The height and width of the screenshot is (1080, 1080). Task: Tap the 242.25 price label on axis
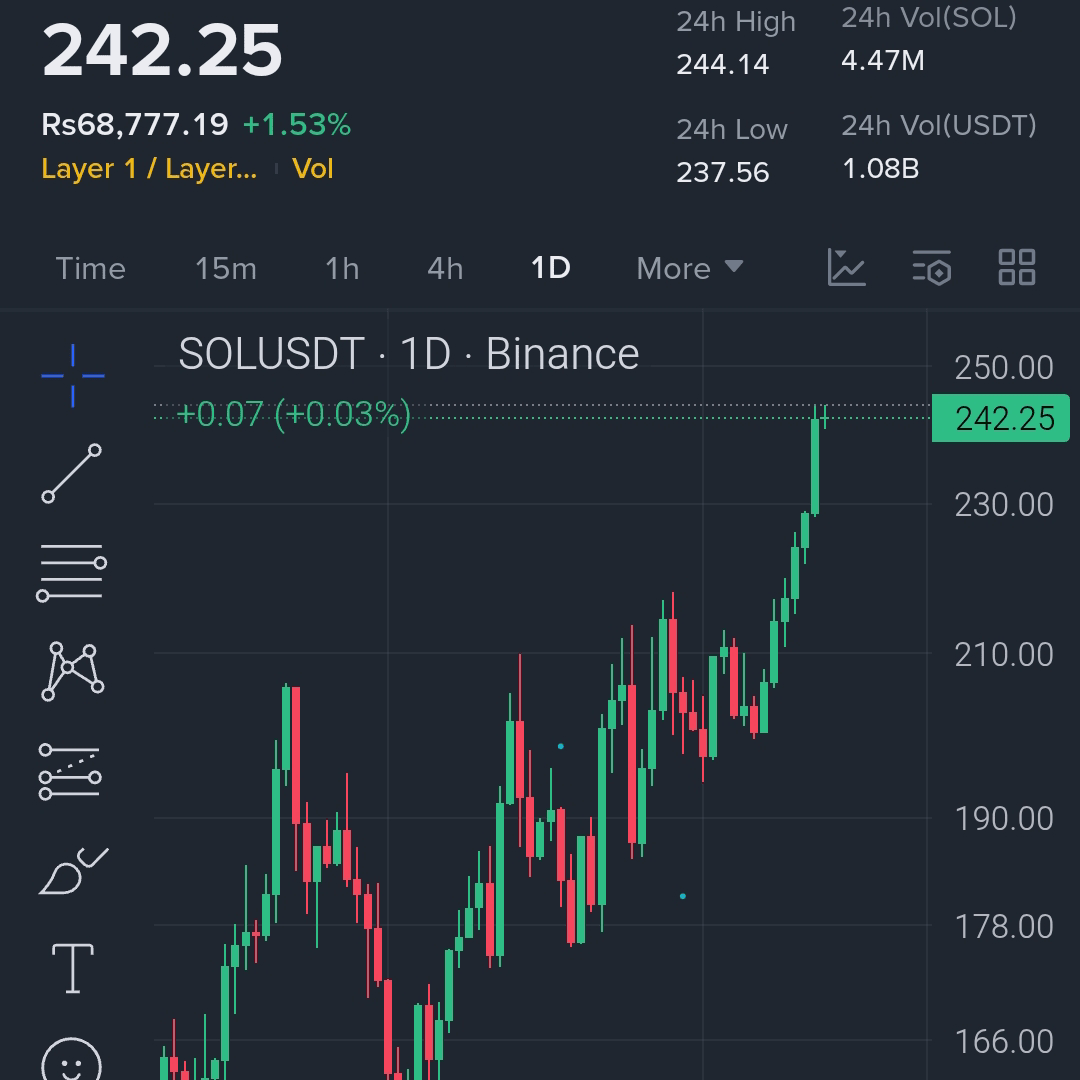pyautogui.click(x=1000, y=418)
